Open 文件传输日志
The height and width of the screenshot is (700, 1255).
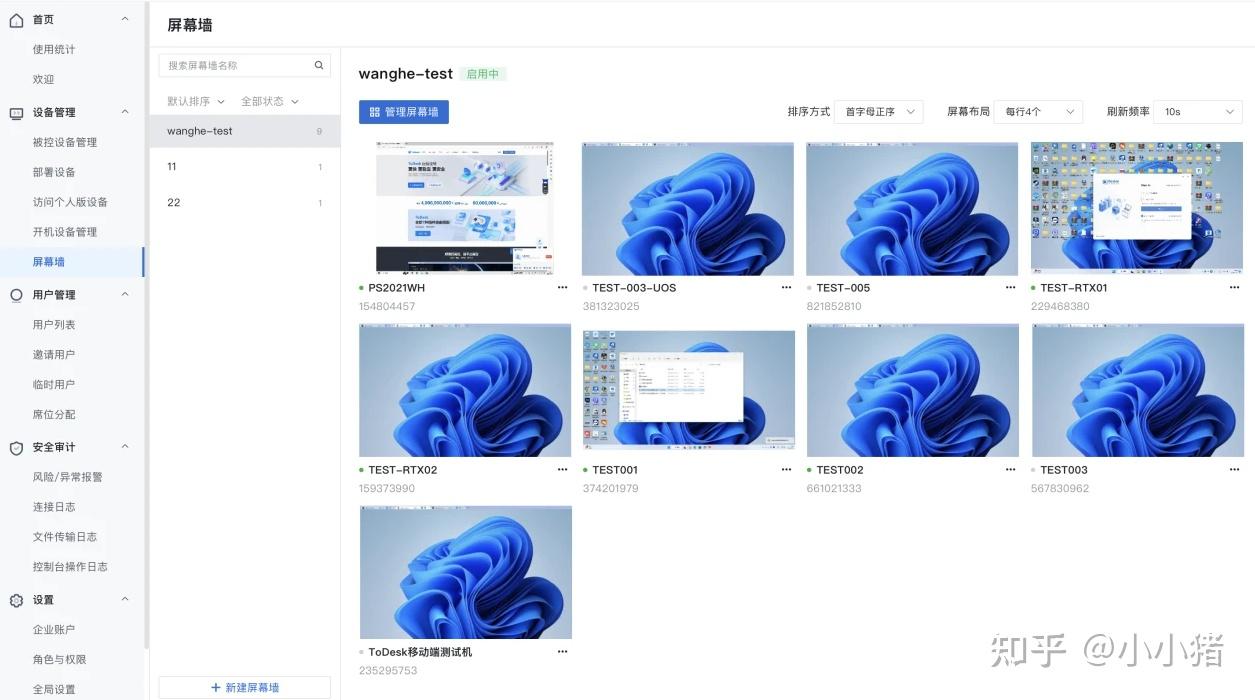click(65, 537)
